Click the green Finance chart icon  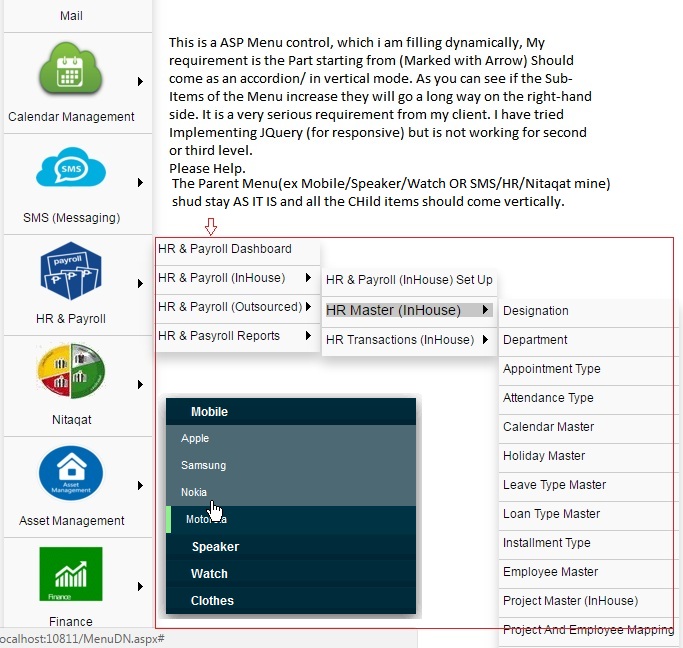[71, 574]
